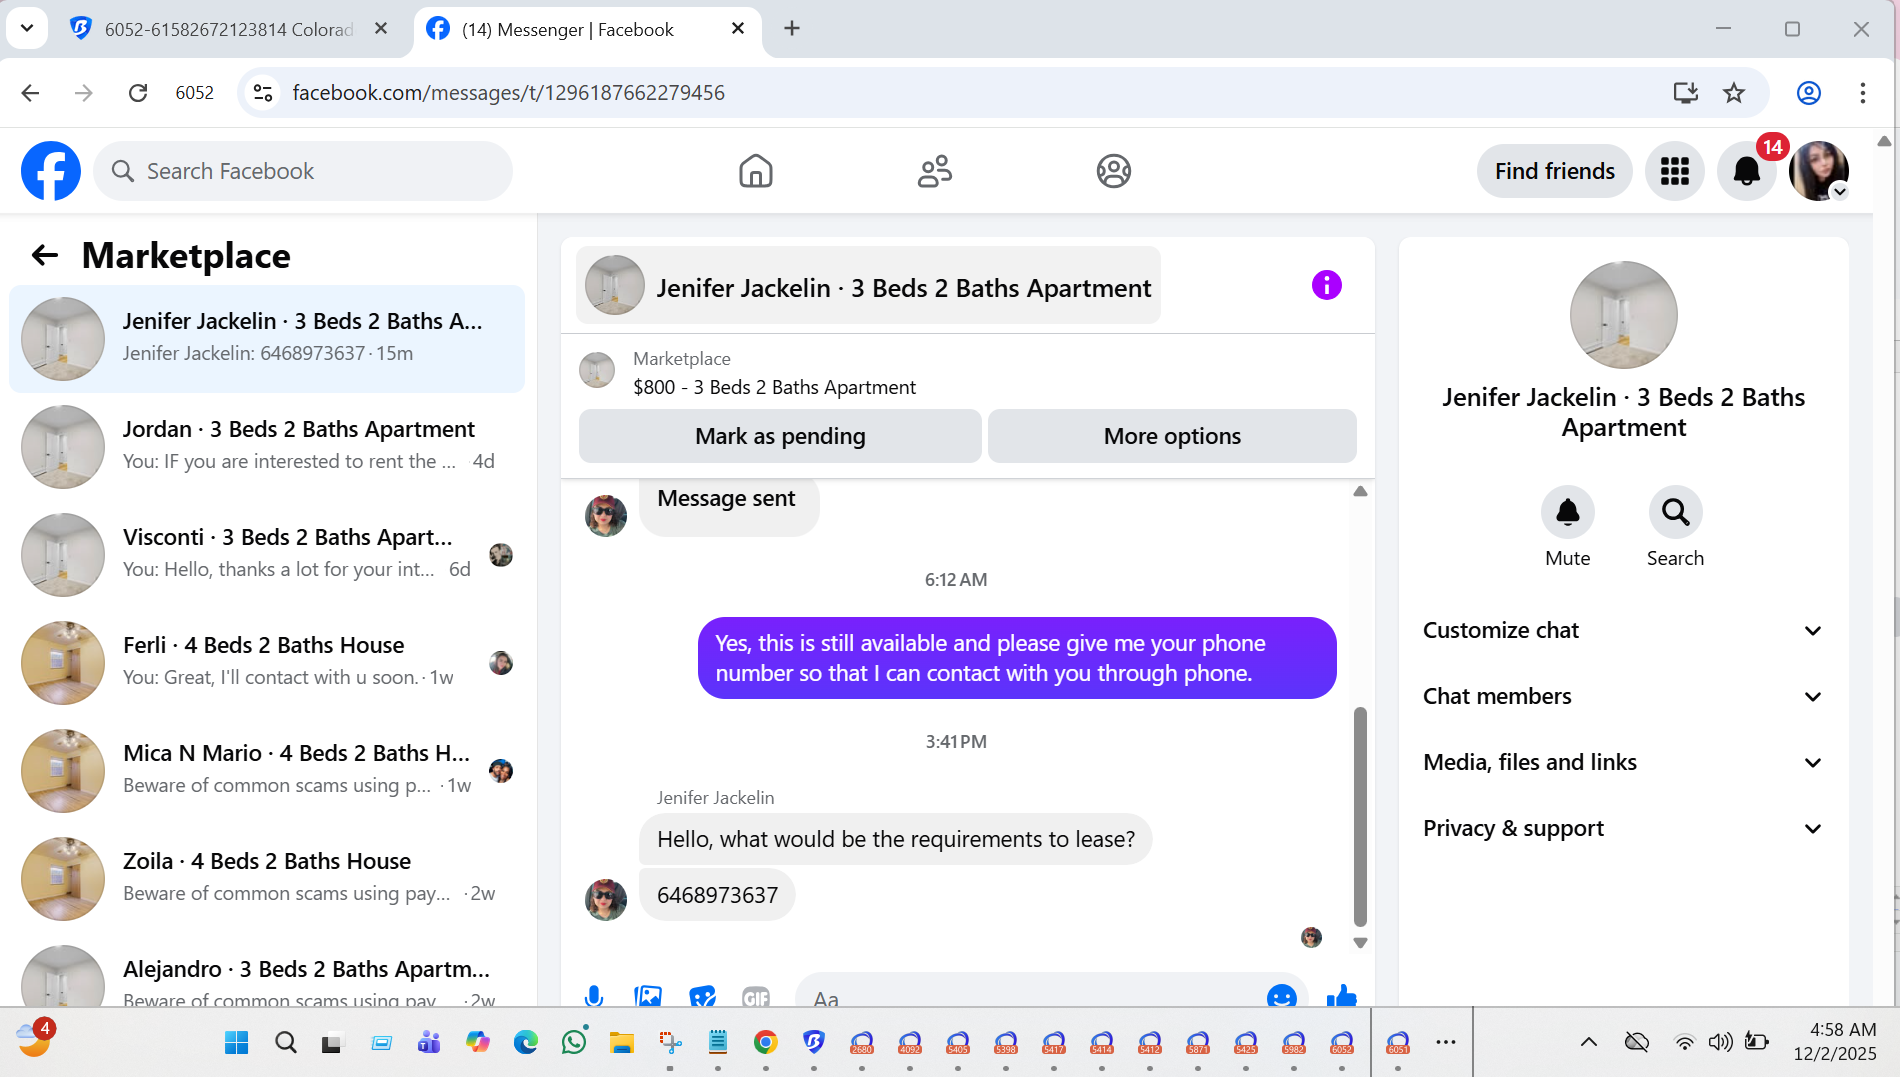Reload the page with the refresh icon
The width and height of the screenshot is (1900, 1077).
[x=138, y=93]
